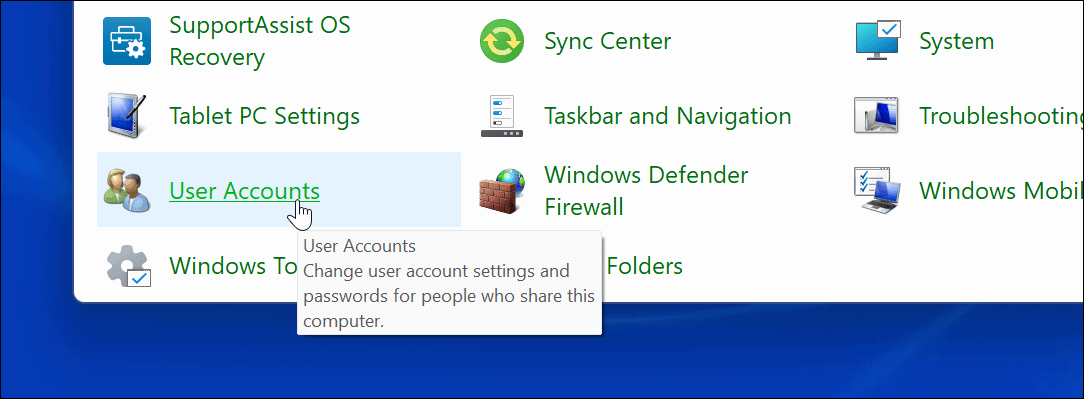
Task: Click the User Accounts people icon
Action: [x=127, y=190]
